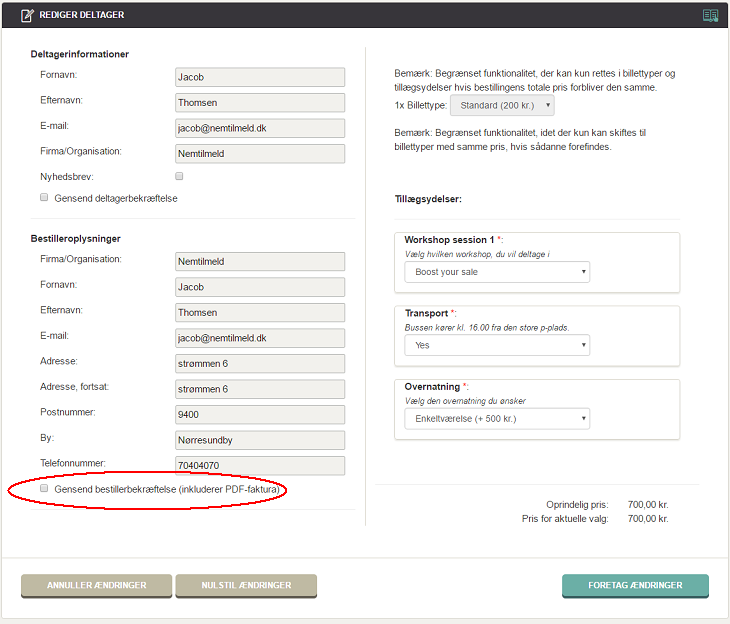The image size is (730, 624).
Task: Submit with Foretag ændringer button
Action: coord(635,585)
